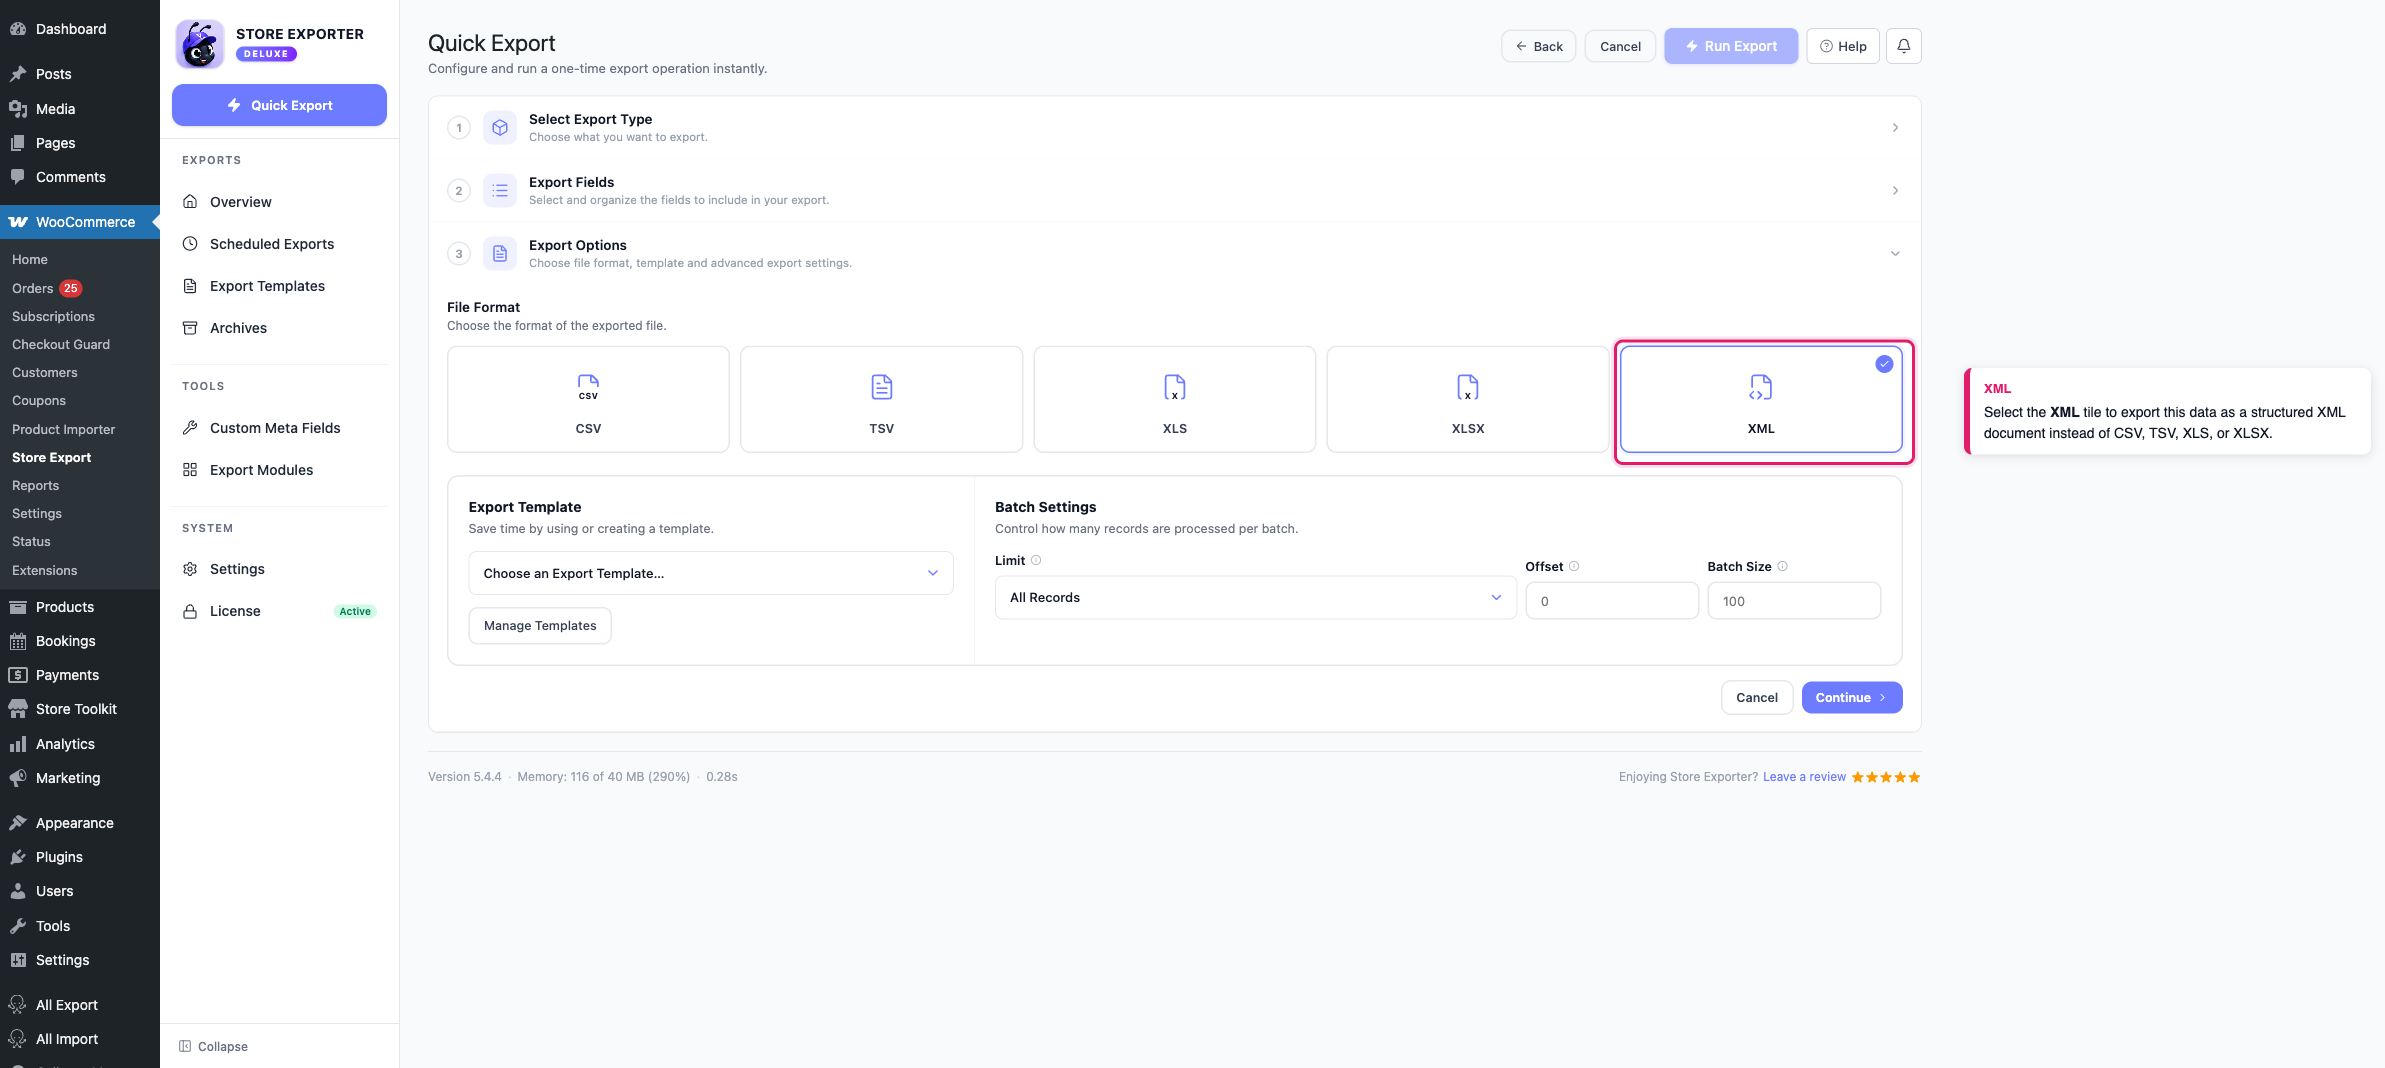Click the Marketing megaphone icon
This screenshot has height=1068, width=2385.
(x=18, y=778)
